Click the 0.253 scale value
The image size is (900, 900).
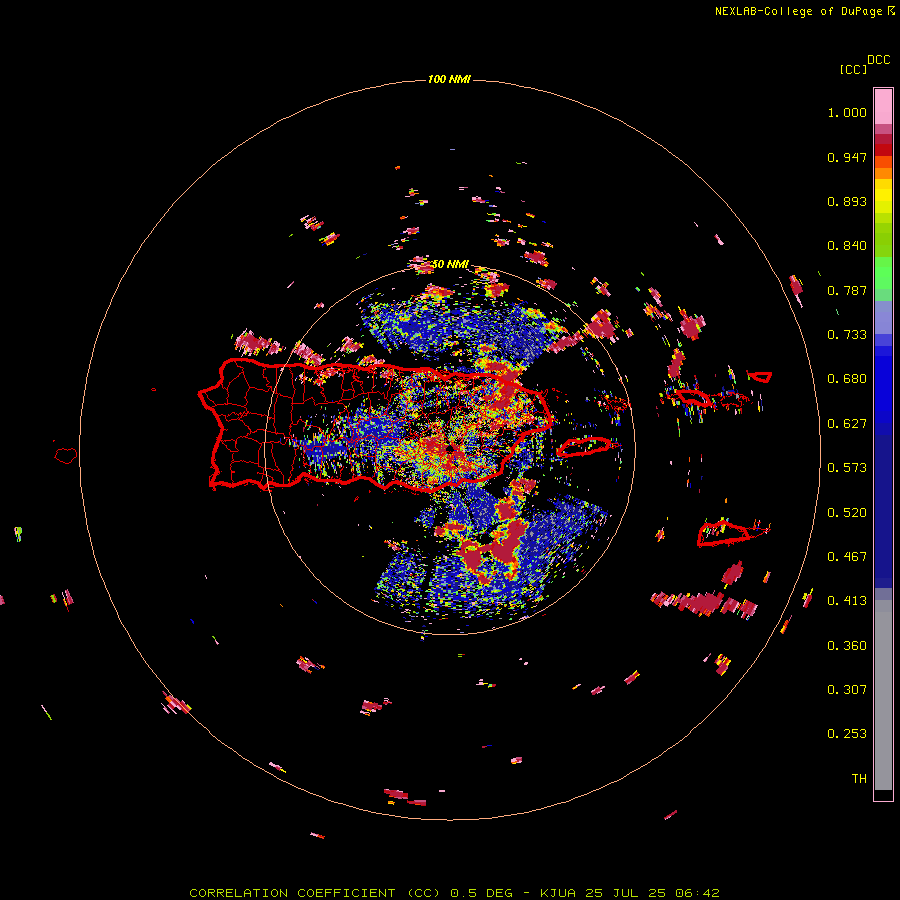click(847, 734)
